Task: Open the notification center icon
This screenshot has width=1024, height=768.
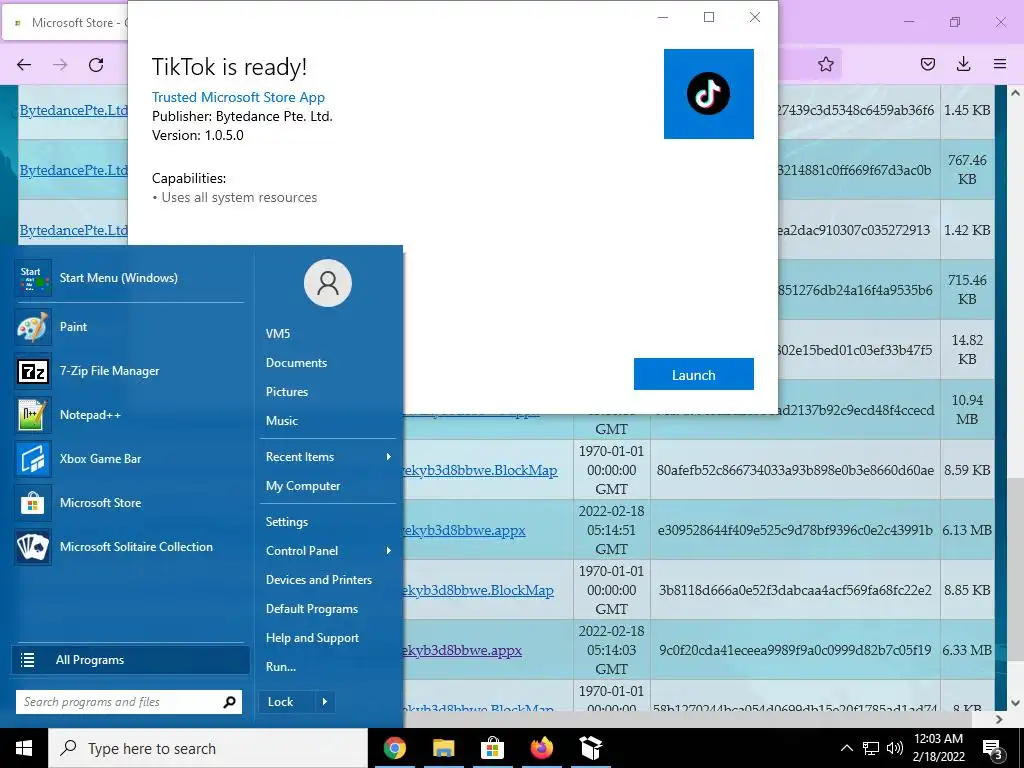Action: (993, 749)
